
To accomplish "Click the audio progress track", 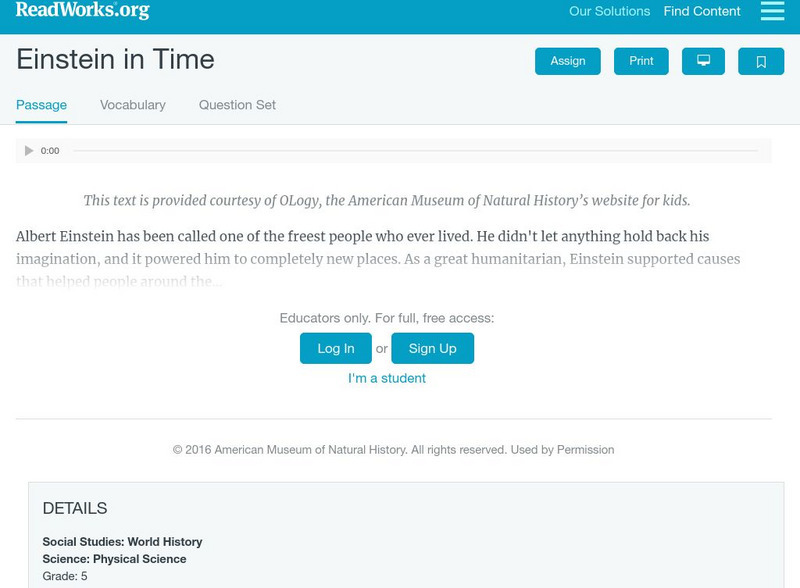I will tap(415, 151).
